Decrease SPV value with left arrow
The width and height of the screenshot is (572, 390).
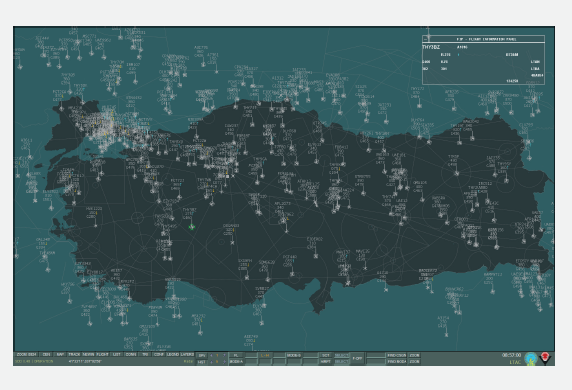[x=211, y=355]
